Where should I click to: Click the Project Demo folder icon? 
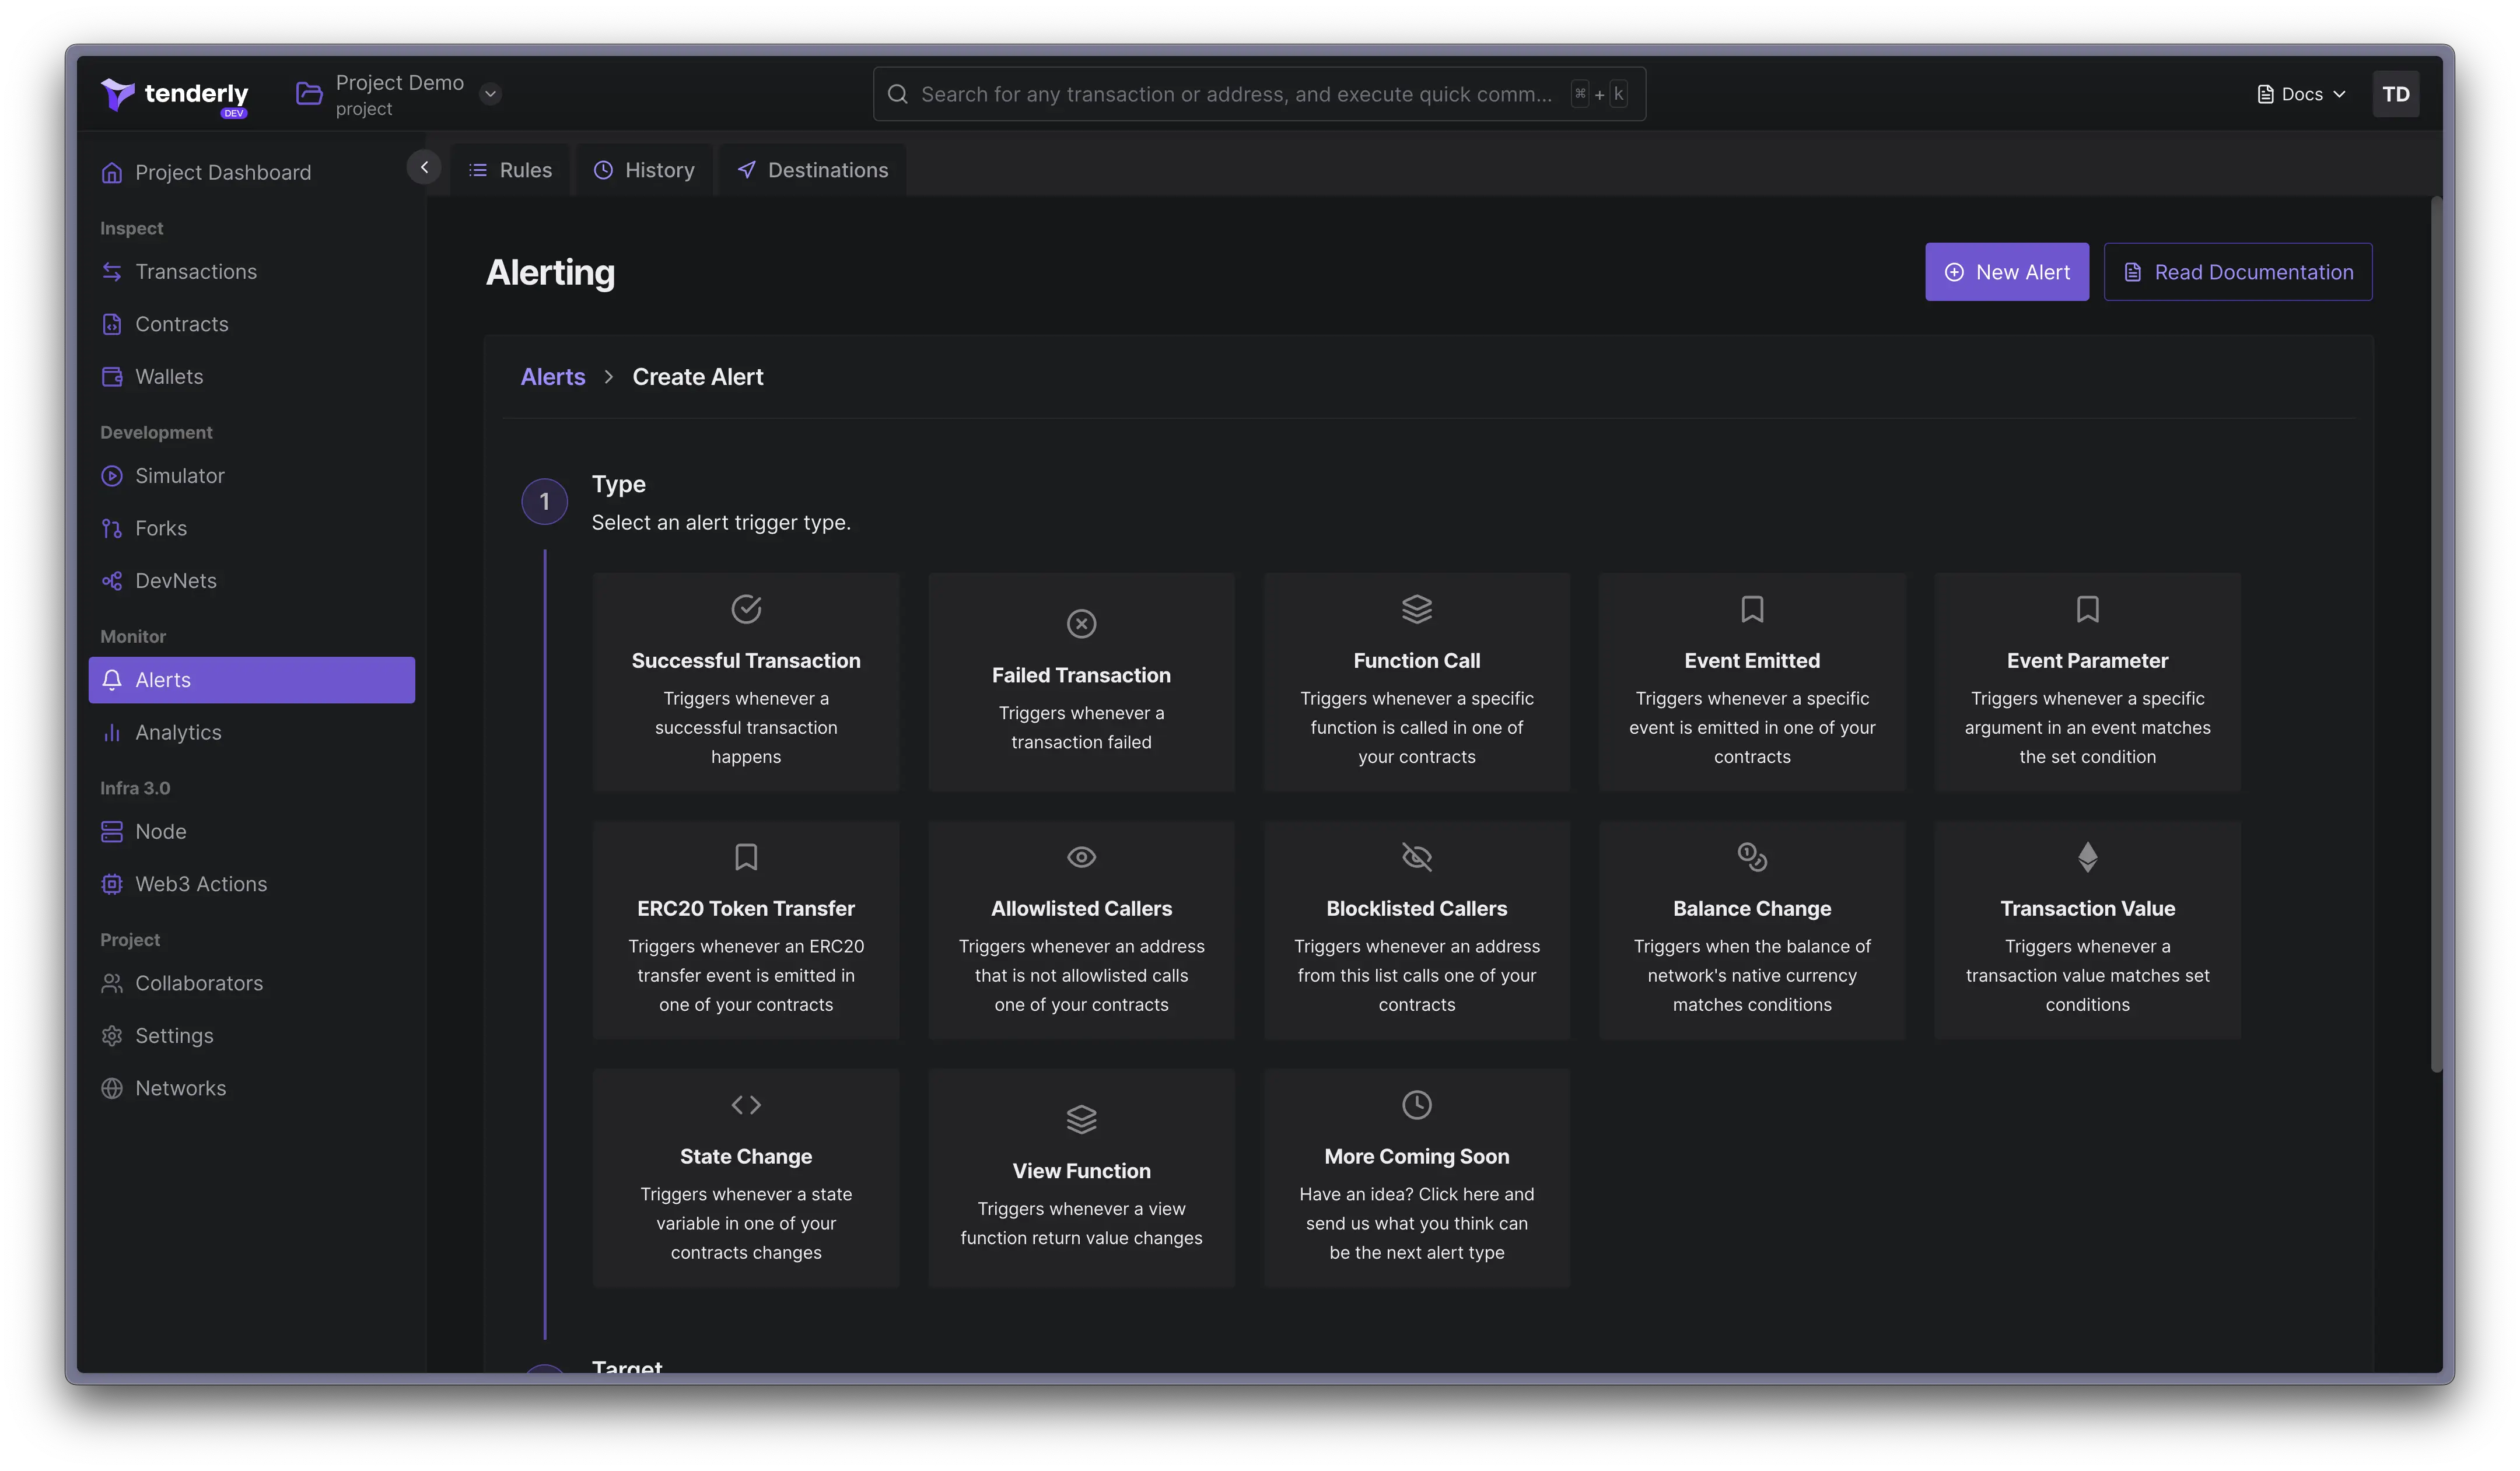point(309,94)
